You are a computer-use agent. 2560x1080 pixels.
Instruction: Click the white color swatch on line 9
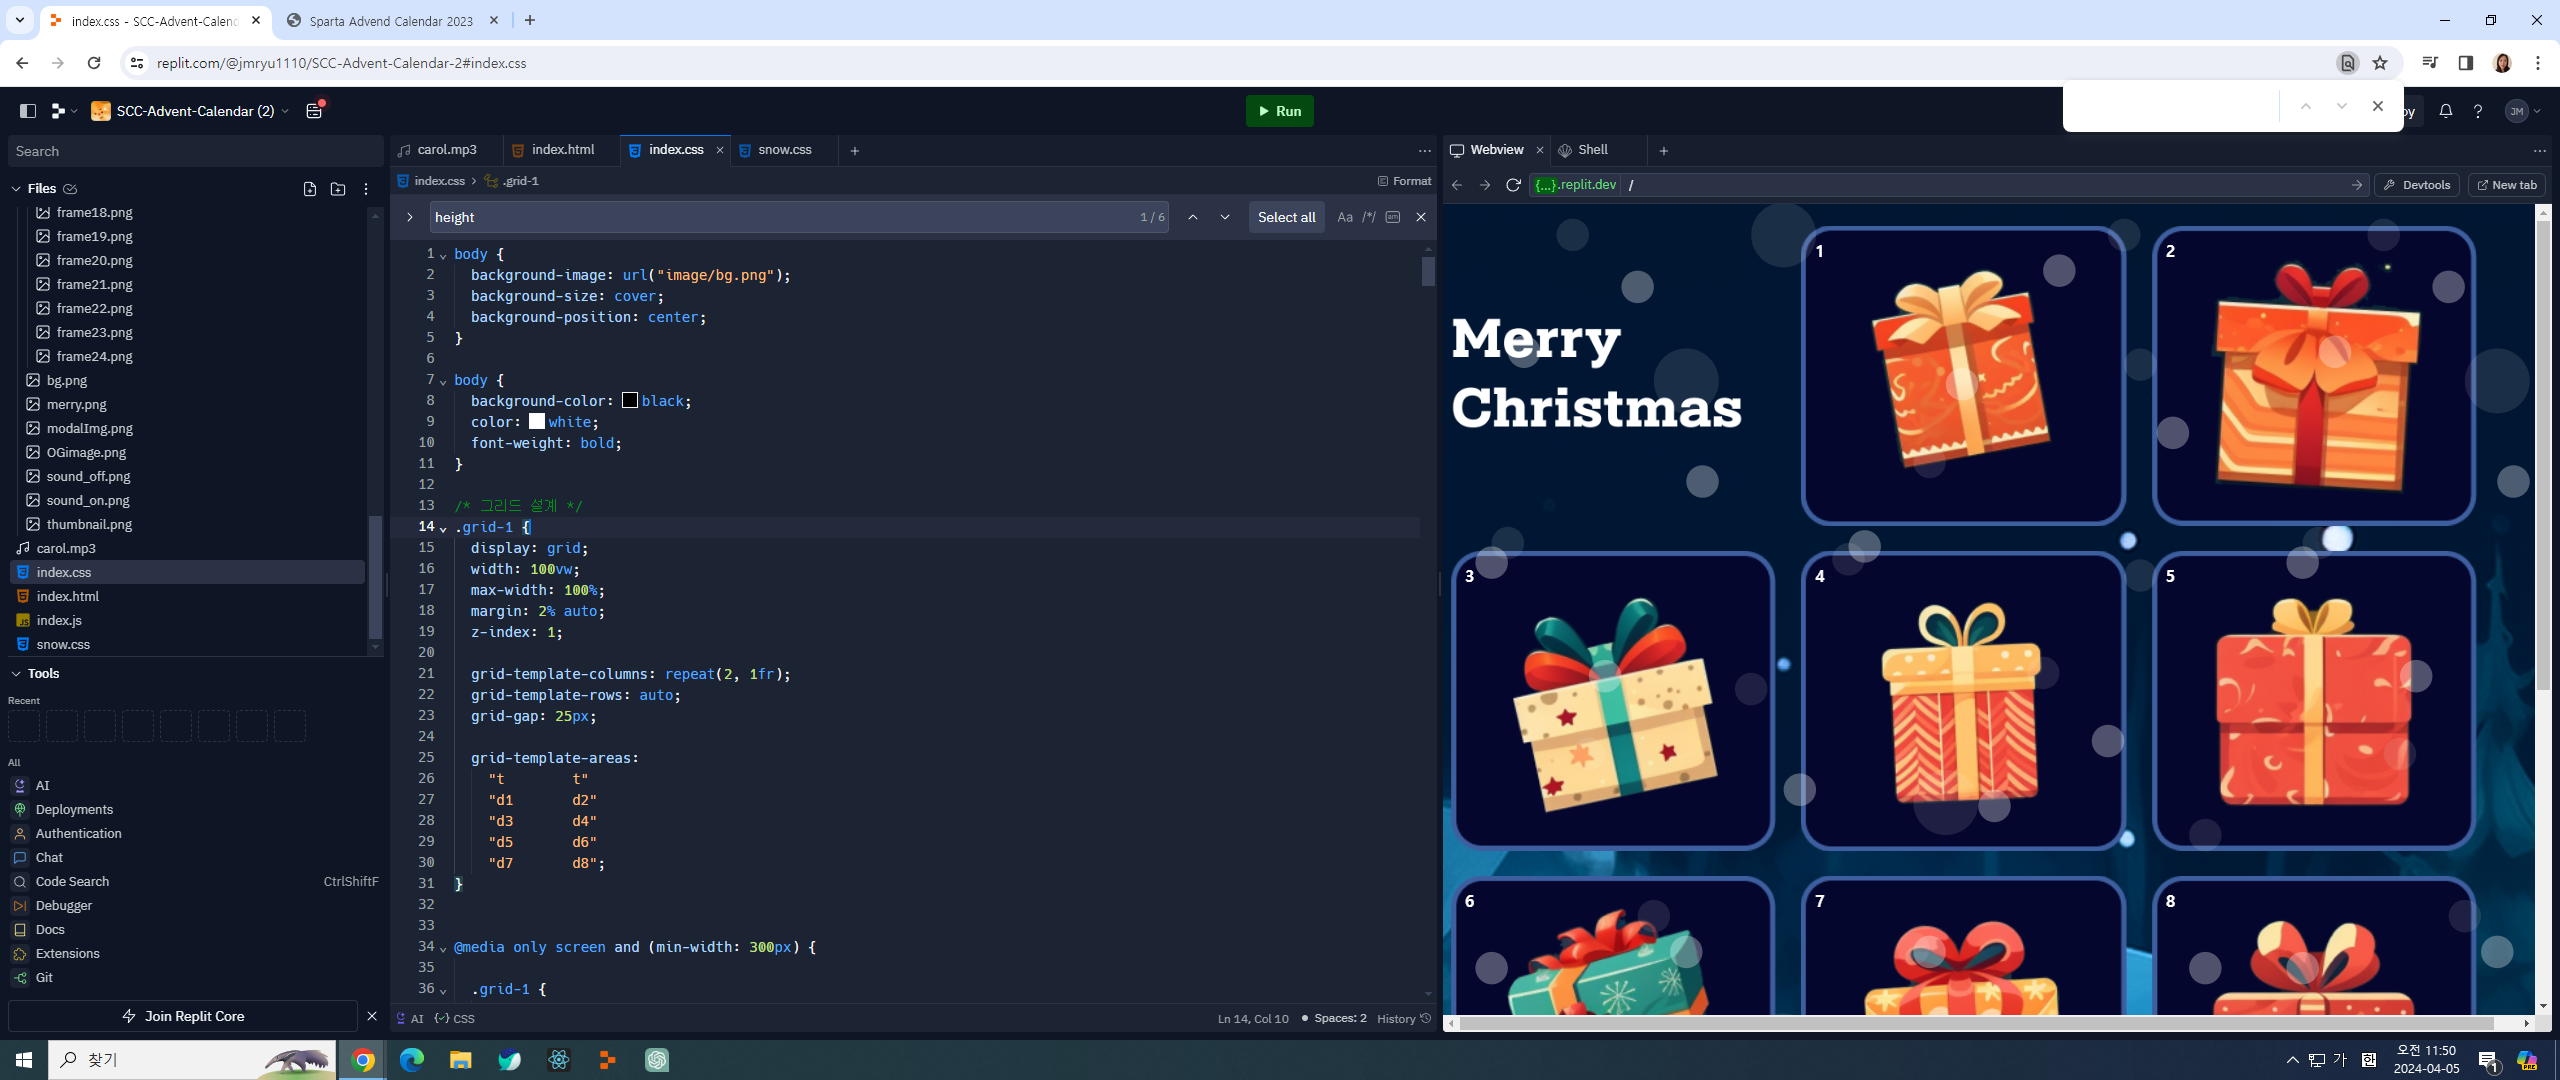point(537,422)
